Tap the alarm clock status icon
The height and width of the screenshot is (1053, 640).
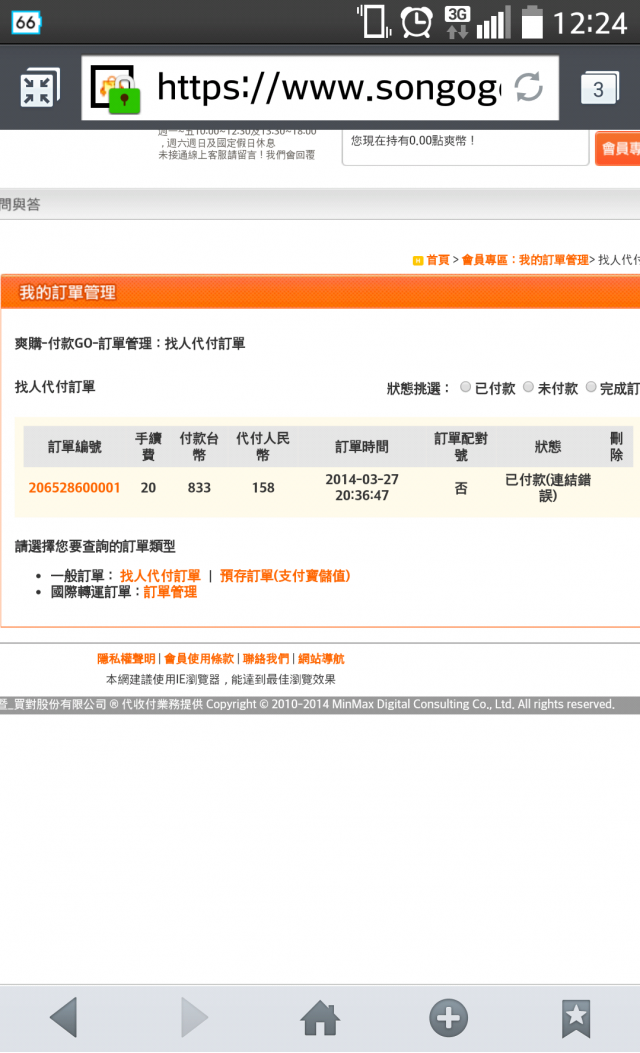416,22
